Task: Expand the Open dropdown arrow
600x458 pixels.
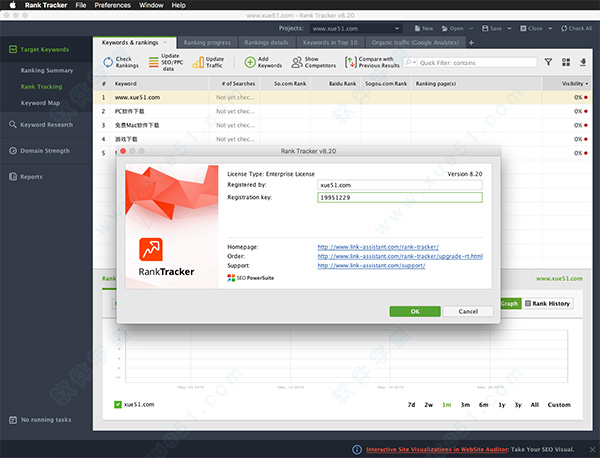Action: point(471,28)
